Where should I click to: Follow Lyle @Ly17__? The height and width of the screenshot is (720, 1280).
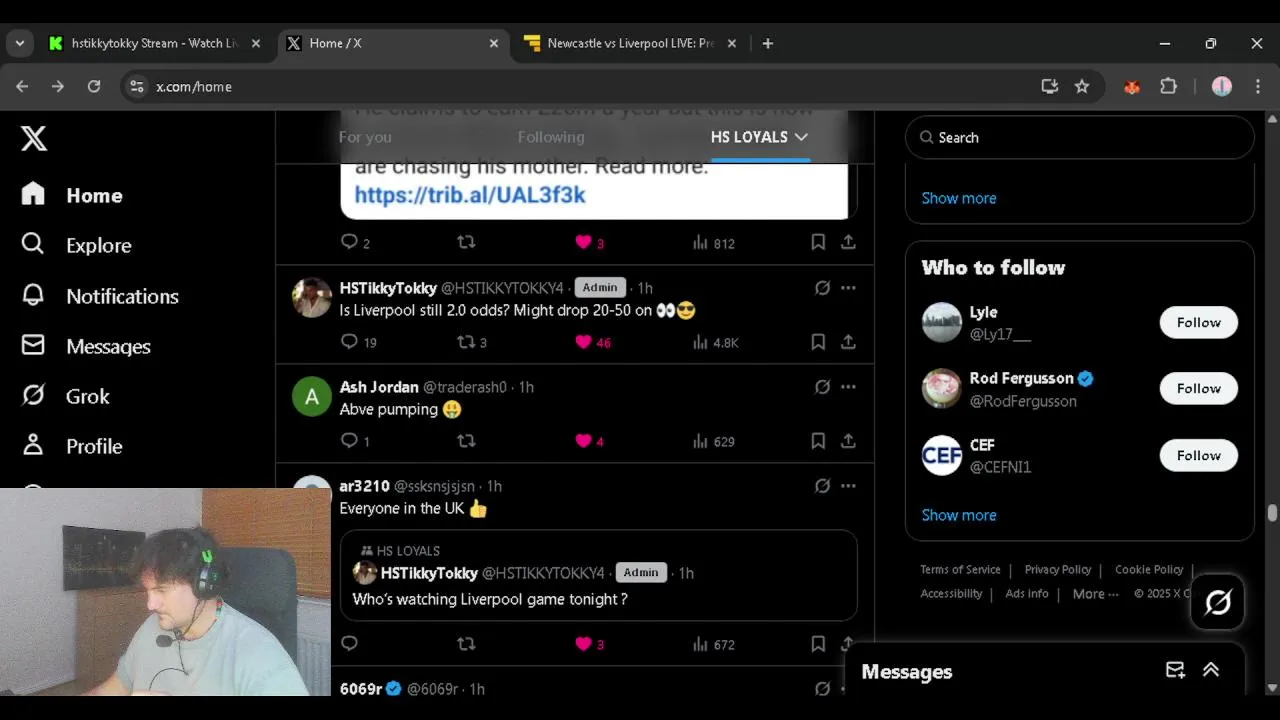(x=1198, y=322)
